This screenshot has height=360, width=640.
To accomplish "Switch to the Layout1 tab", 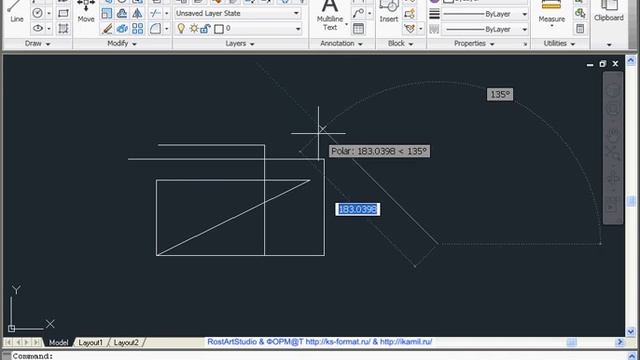I will click(90, 342).
